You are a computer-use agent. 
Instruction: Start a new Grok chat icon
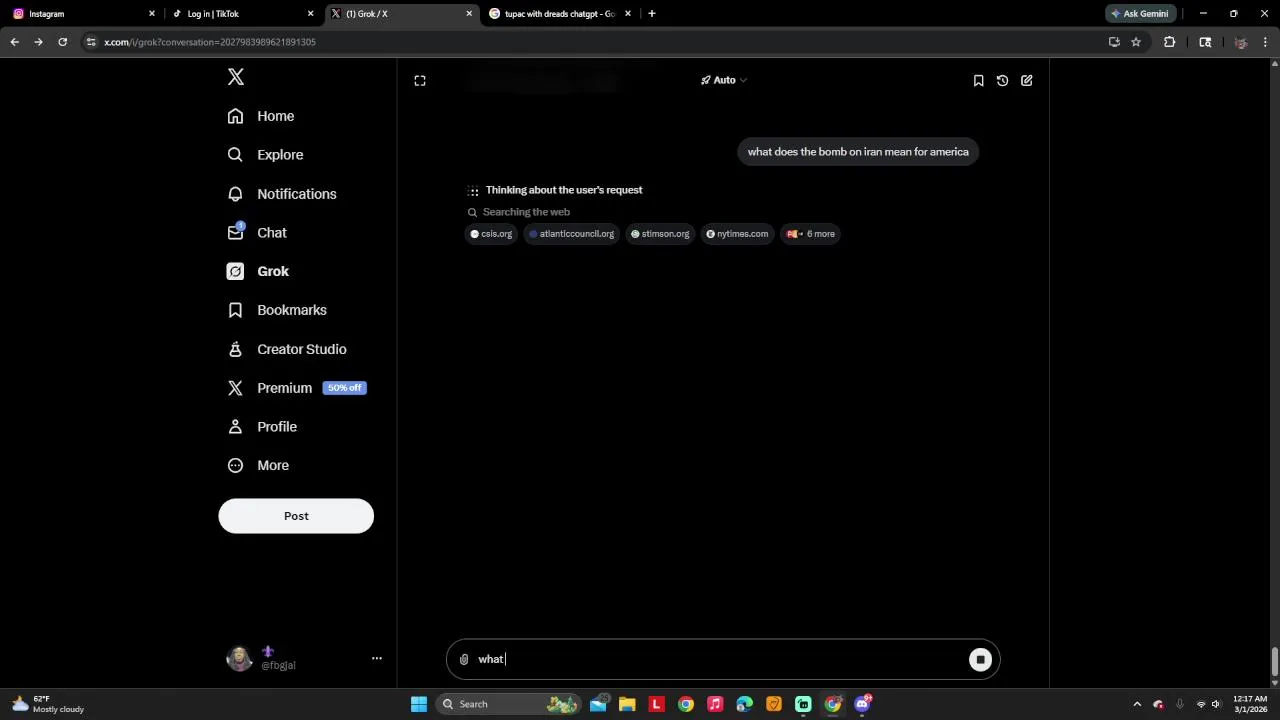(1027, 81)
